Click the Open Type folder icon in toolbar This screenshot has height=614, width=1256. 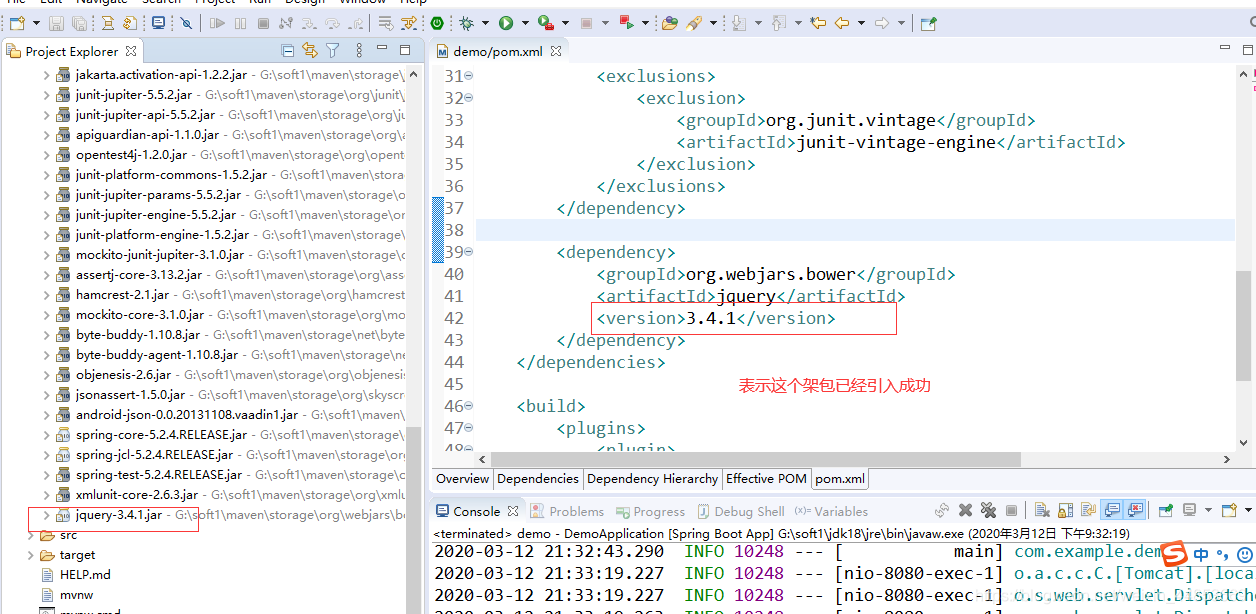click(669, 23)
